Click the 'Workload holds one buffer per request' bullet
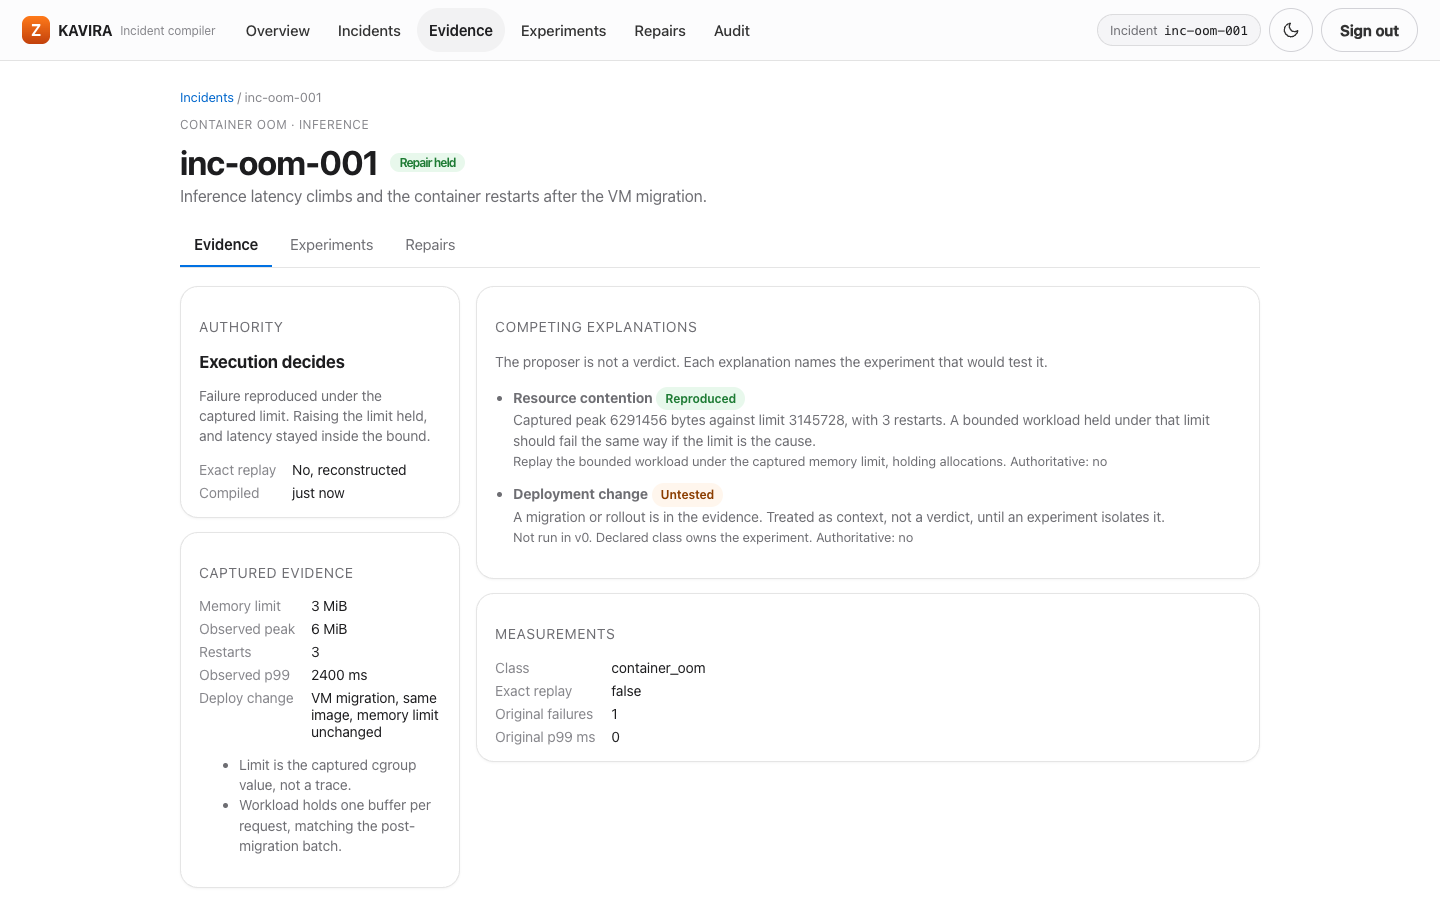Viewport: 1440px width, 900px height. [335, 825]
